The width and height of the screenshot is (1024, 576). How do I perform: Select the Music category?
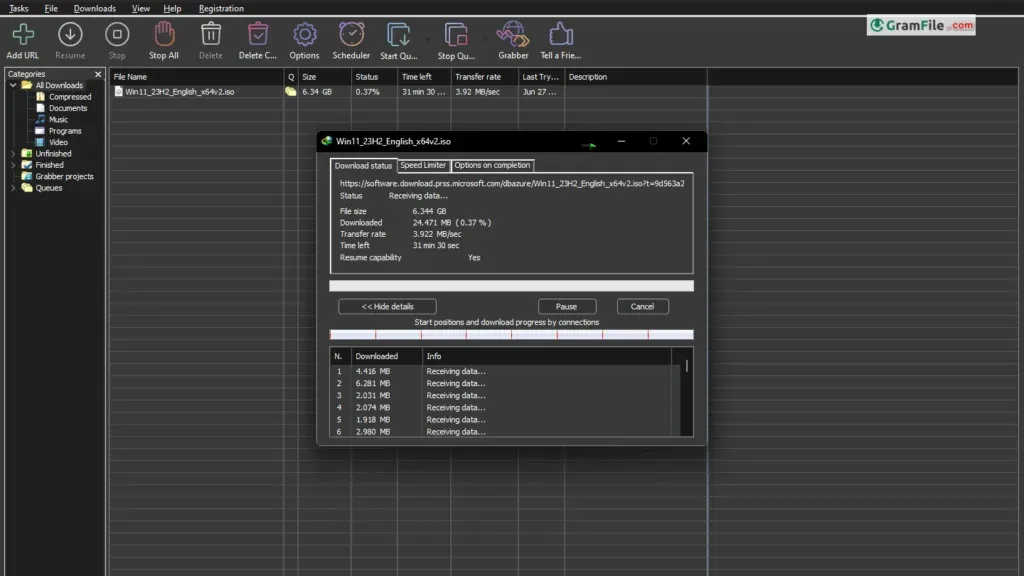58,120
